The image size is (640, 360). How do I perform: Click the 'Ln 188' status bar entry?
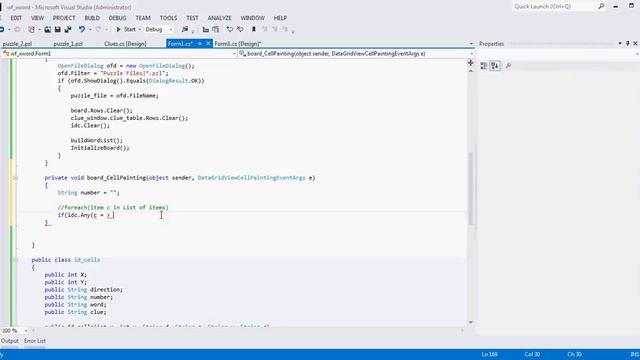[x=489, y=354]
